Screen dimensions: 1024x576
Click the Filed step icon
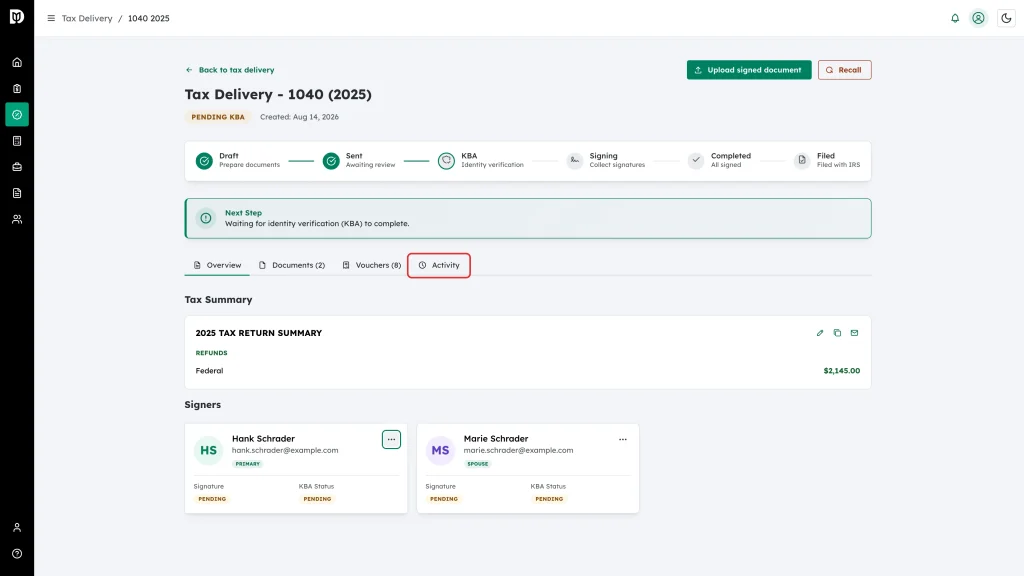point(802,161)
